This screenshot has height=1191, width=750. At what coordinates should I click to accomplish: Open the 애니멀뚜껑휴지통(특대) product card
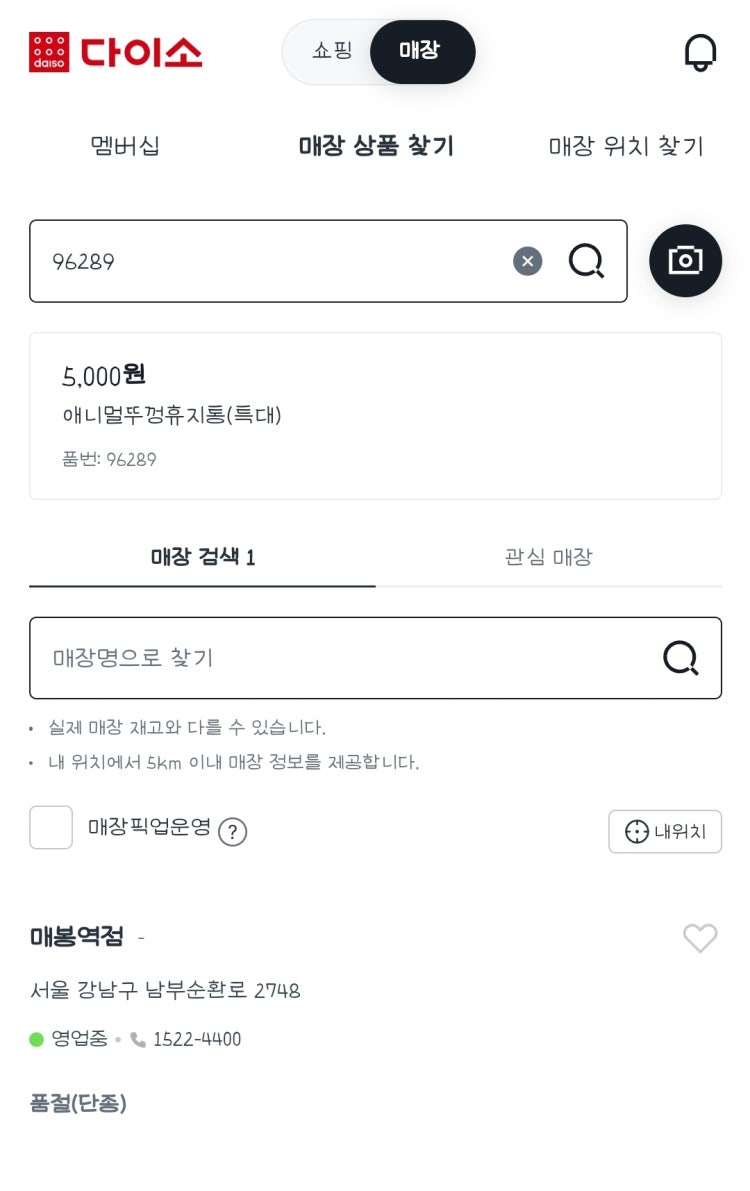(375, 415)
